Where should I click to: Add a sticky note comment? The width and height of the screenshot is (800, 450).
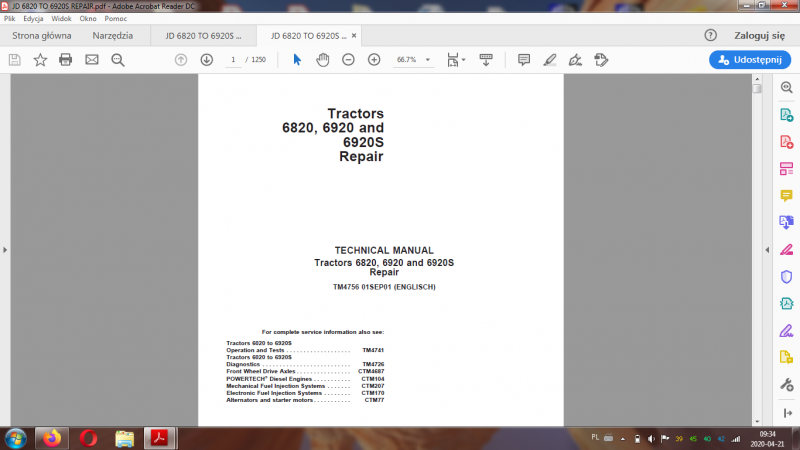(523, 60)
